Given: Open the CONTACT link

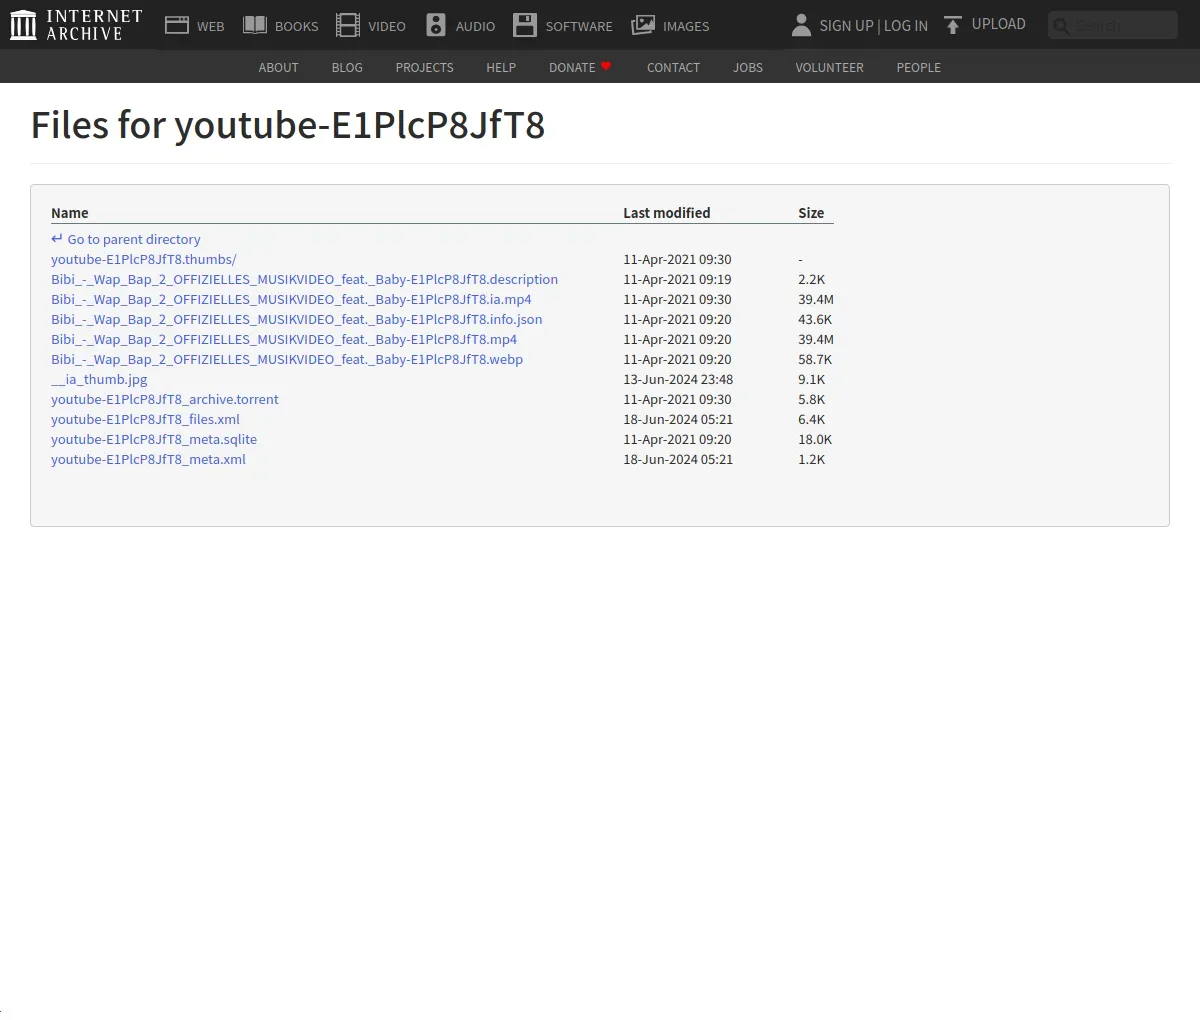Looking at the screenshot, I should [673, 67].
